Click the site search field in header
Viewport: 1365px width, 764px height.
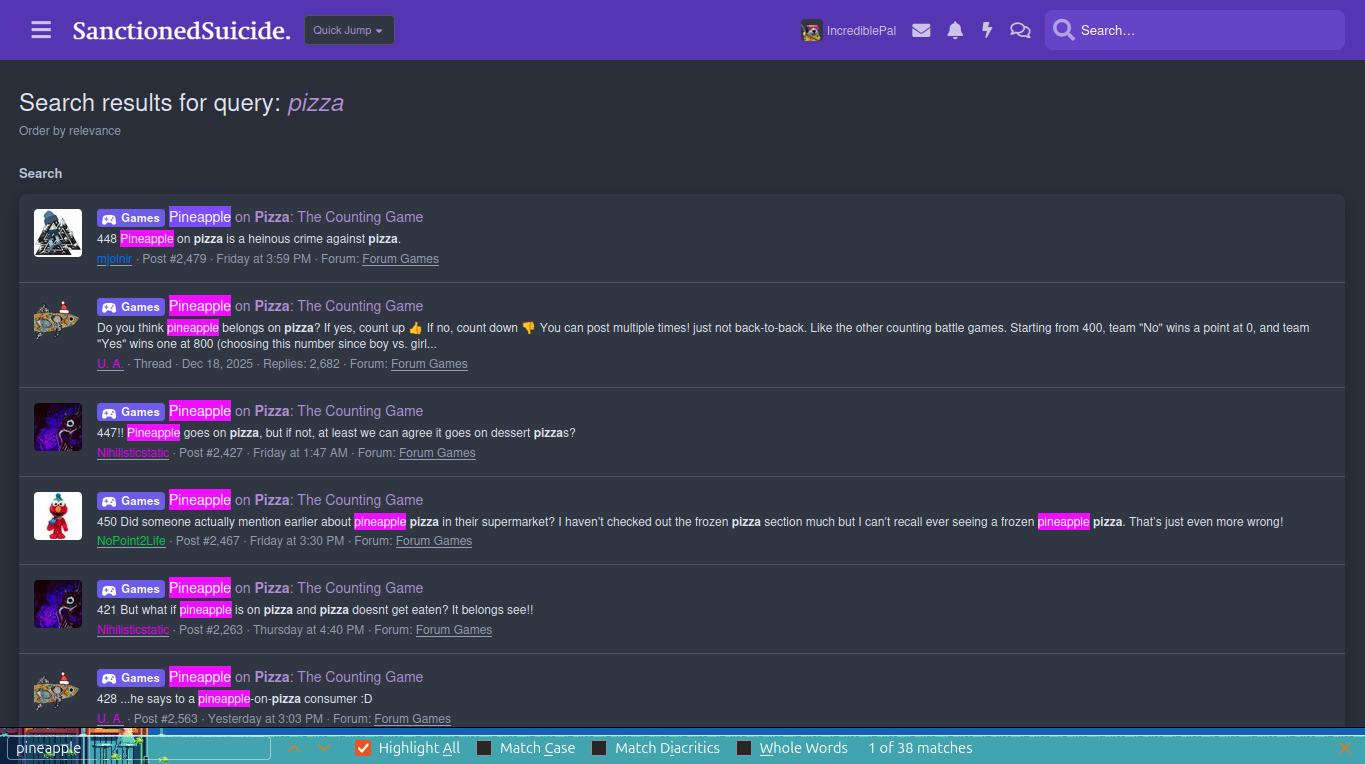pyautogui.click(x=1205, y=30)
